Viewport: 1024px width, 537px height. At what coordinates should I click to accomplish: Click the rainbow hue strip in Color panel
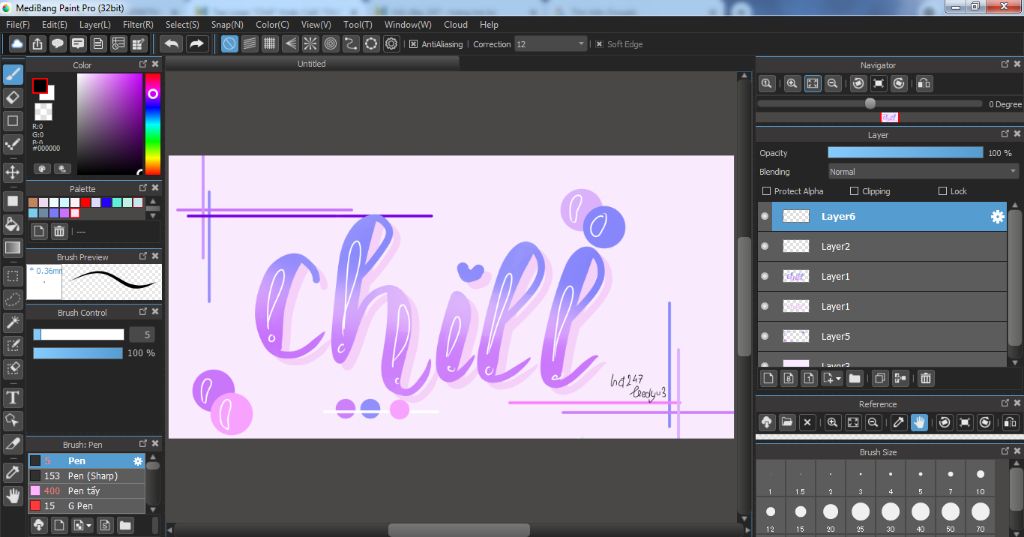pos(153,124)
